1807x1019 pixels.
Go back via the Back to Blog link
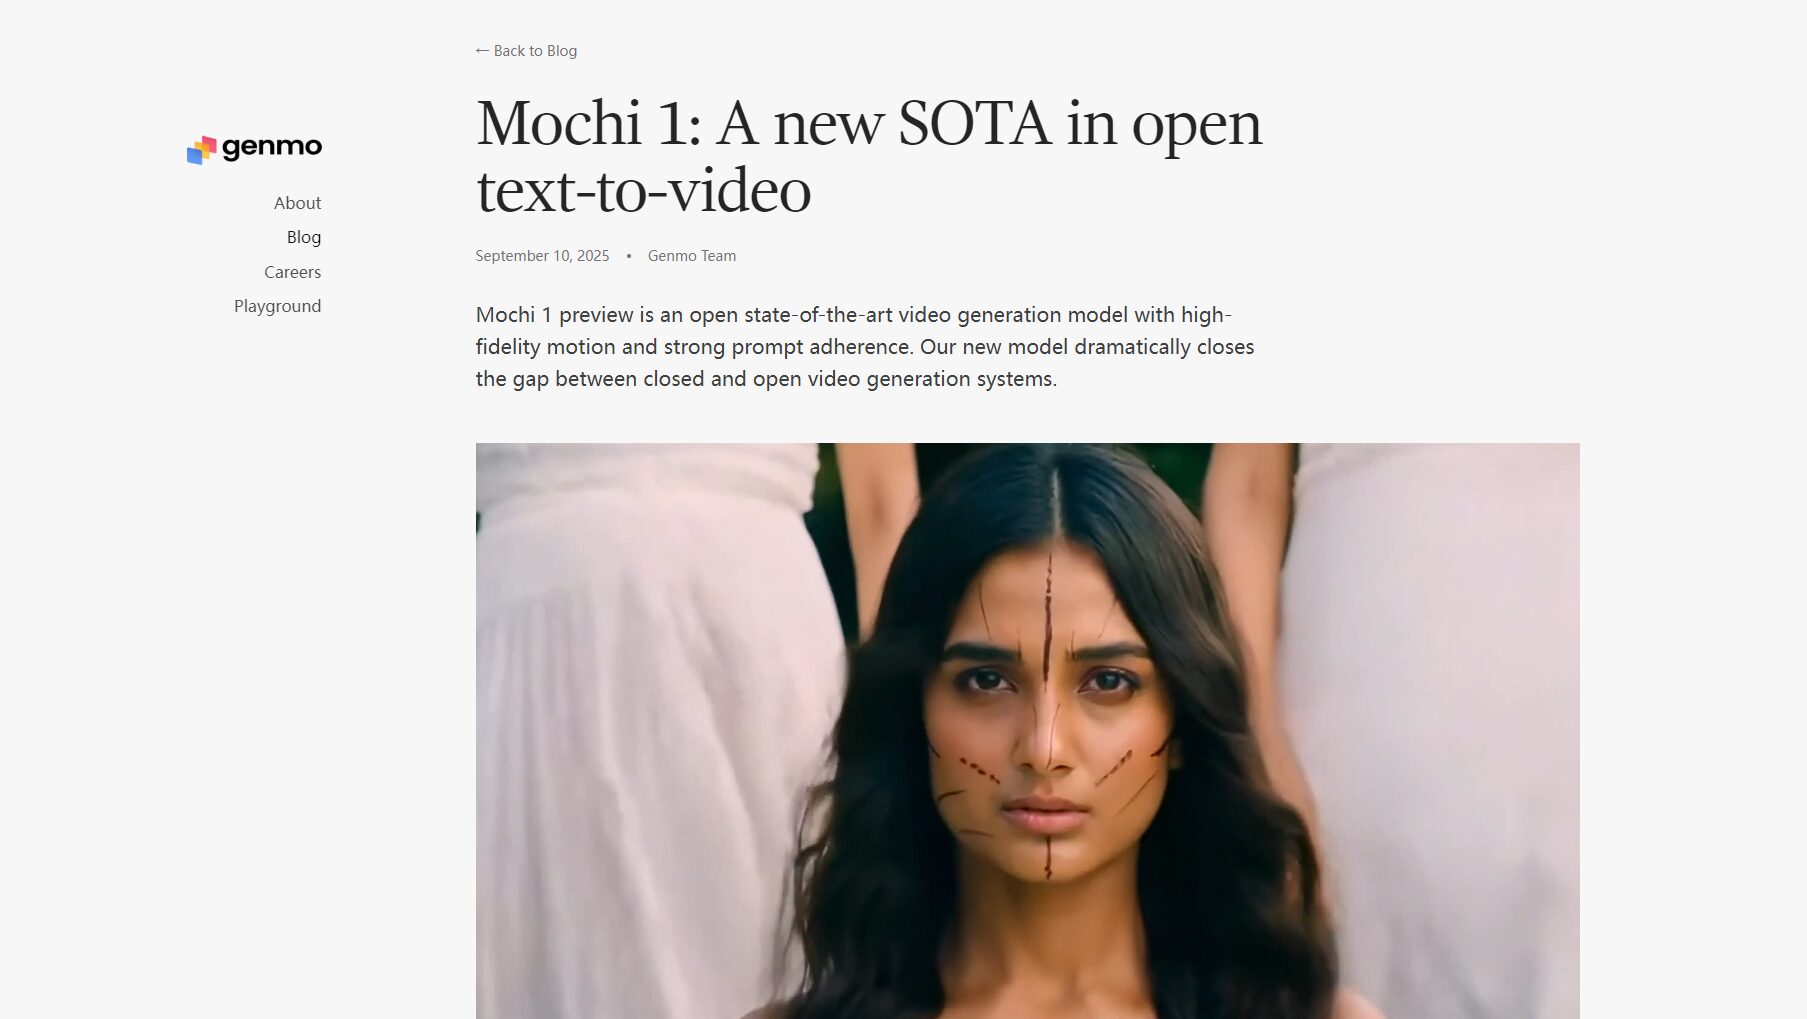point(526,50)
